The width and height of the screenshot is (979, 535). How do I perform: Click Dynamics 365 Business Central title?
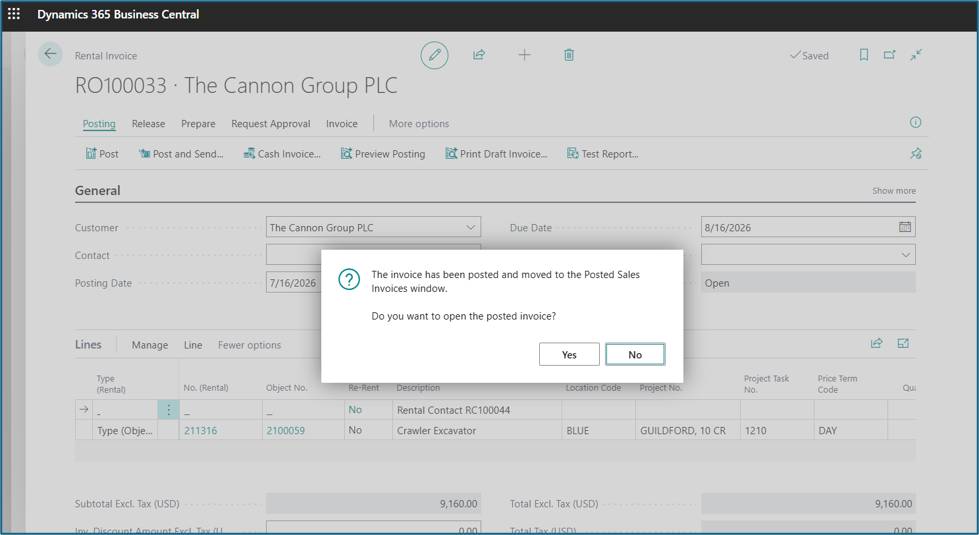[x=118, y=14]
